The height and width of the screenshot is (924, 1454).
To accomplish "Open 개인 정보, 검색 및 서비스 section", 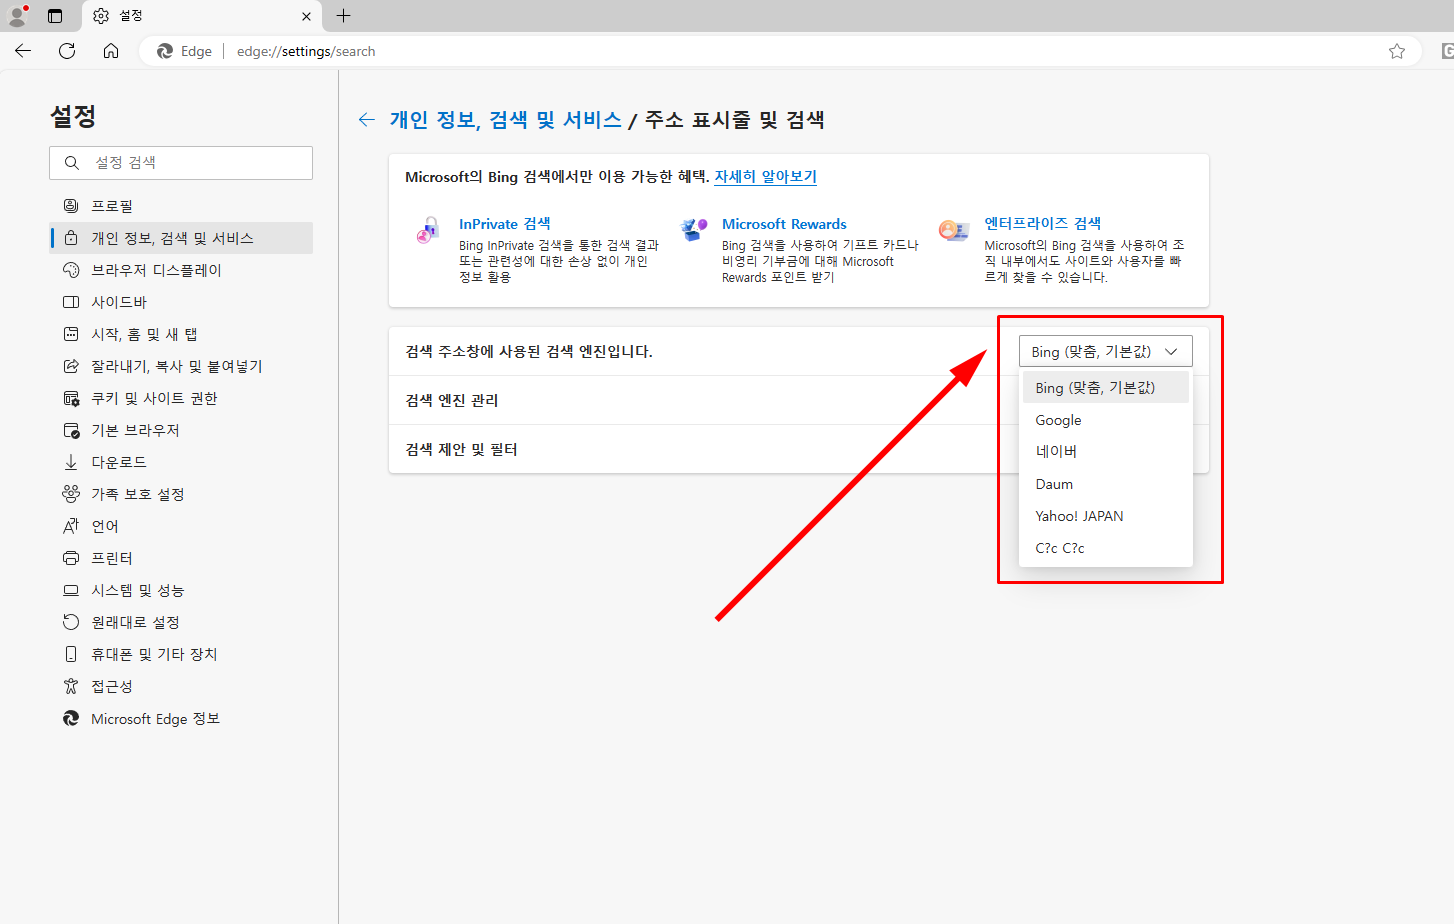I will [181, 238].
